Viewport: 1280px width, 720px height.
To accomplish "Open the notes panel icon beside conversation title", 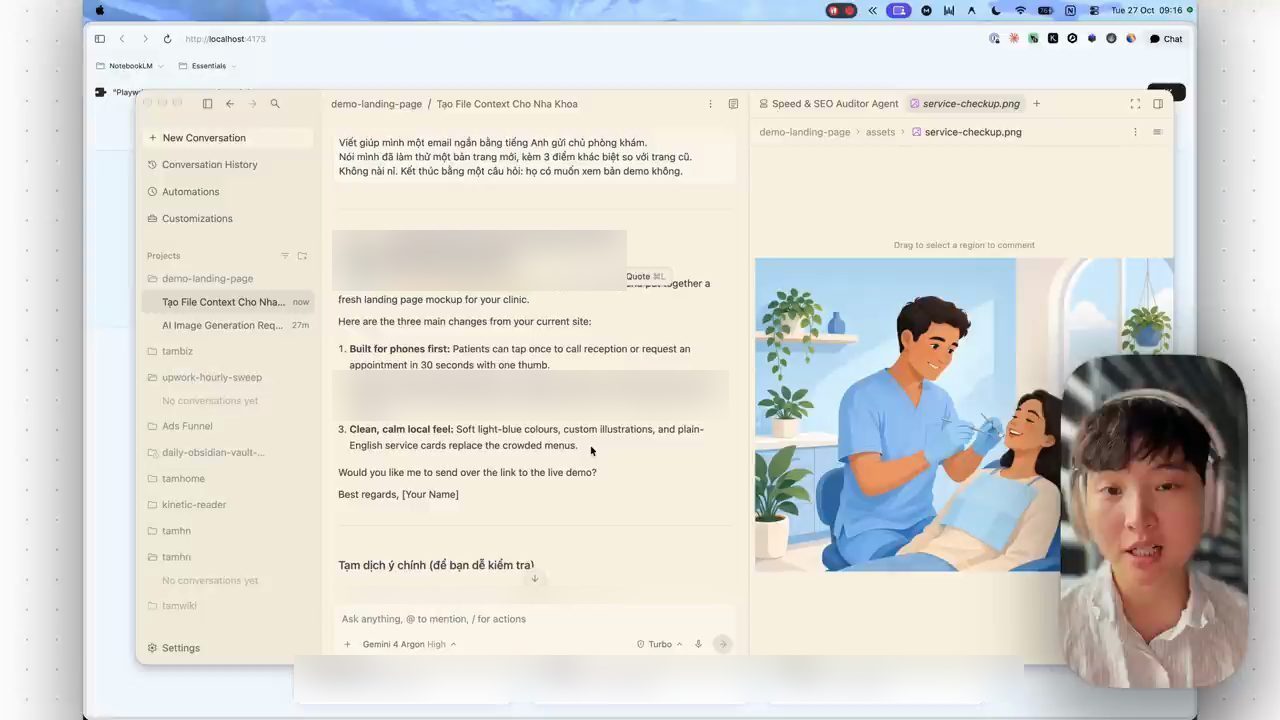I will pyautogui.click(x=733, y=104).
